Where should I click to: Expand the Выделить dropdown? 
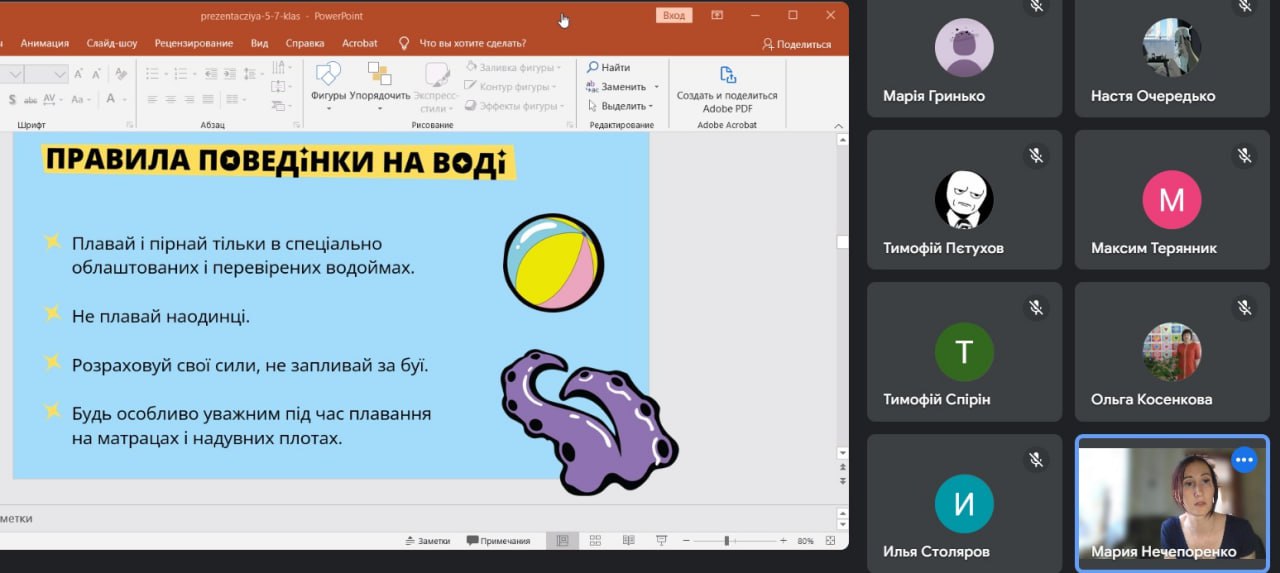[x=651, y=106]
